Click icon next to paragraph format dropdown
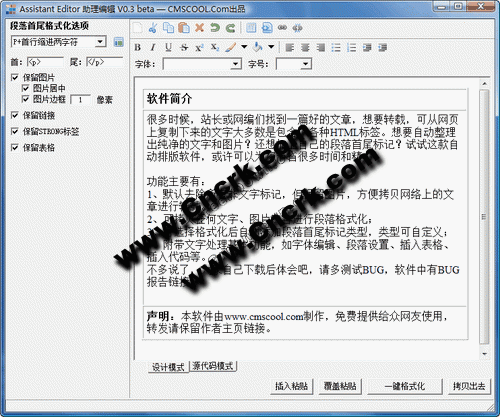The height and width of the screenshot is (417, 500). (118, 42)
